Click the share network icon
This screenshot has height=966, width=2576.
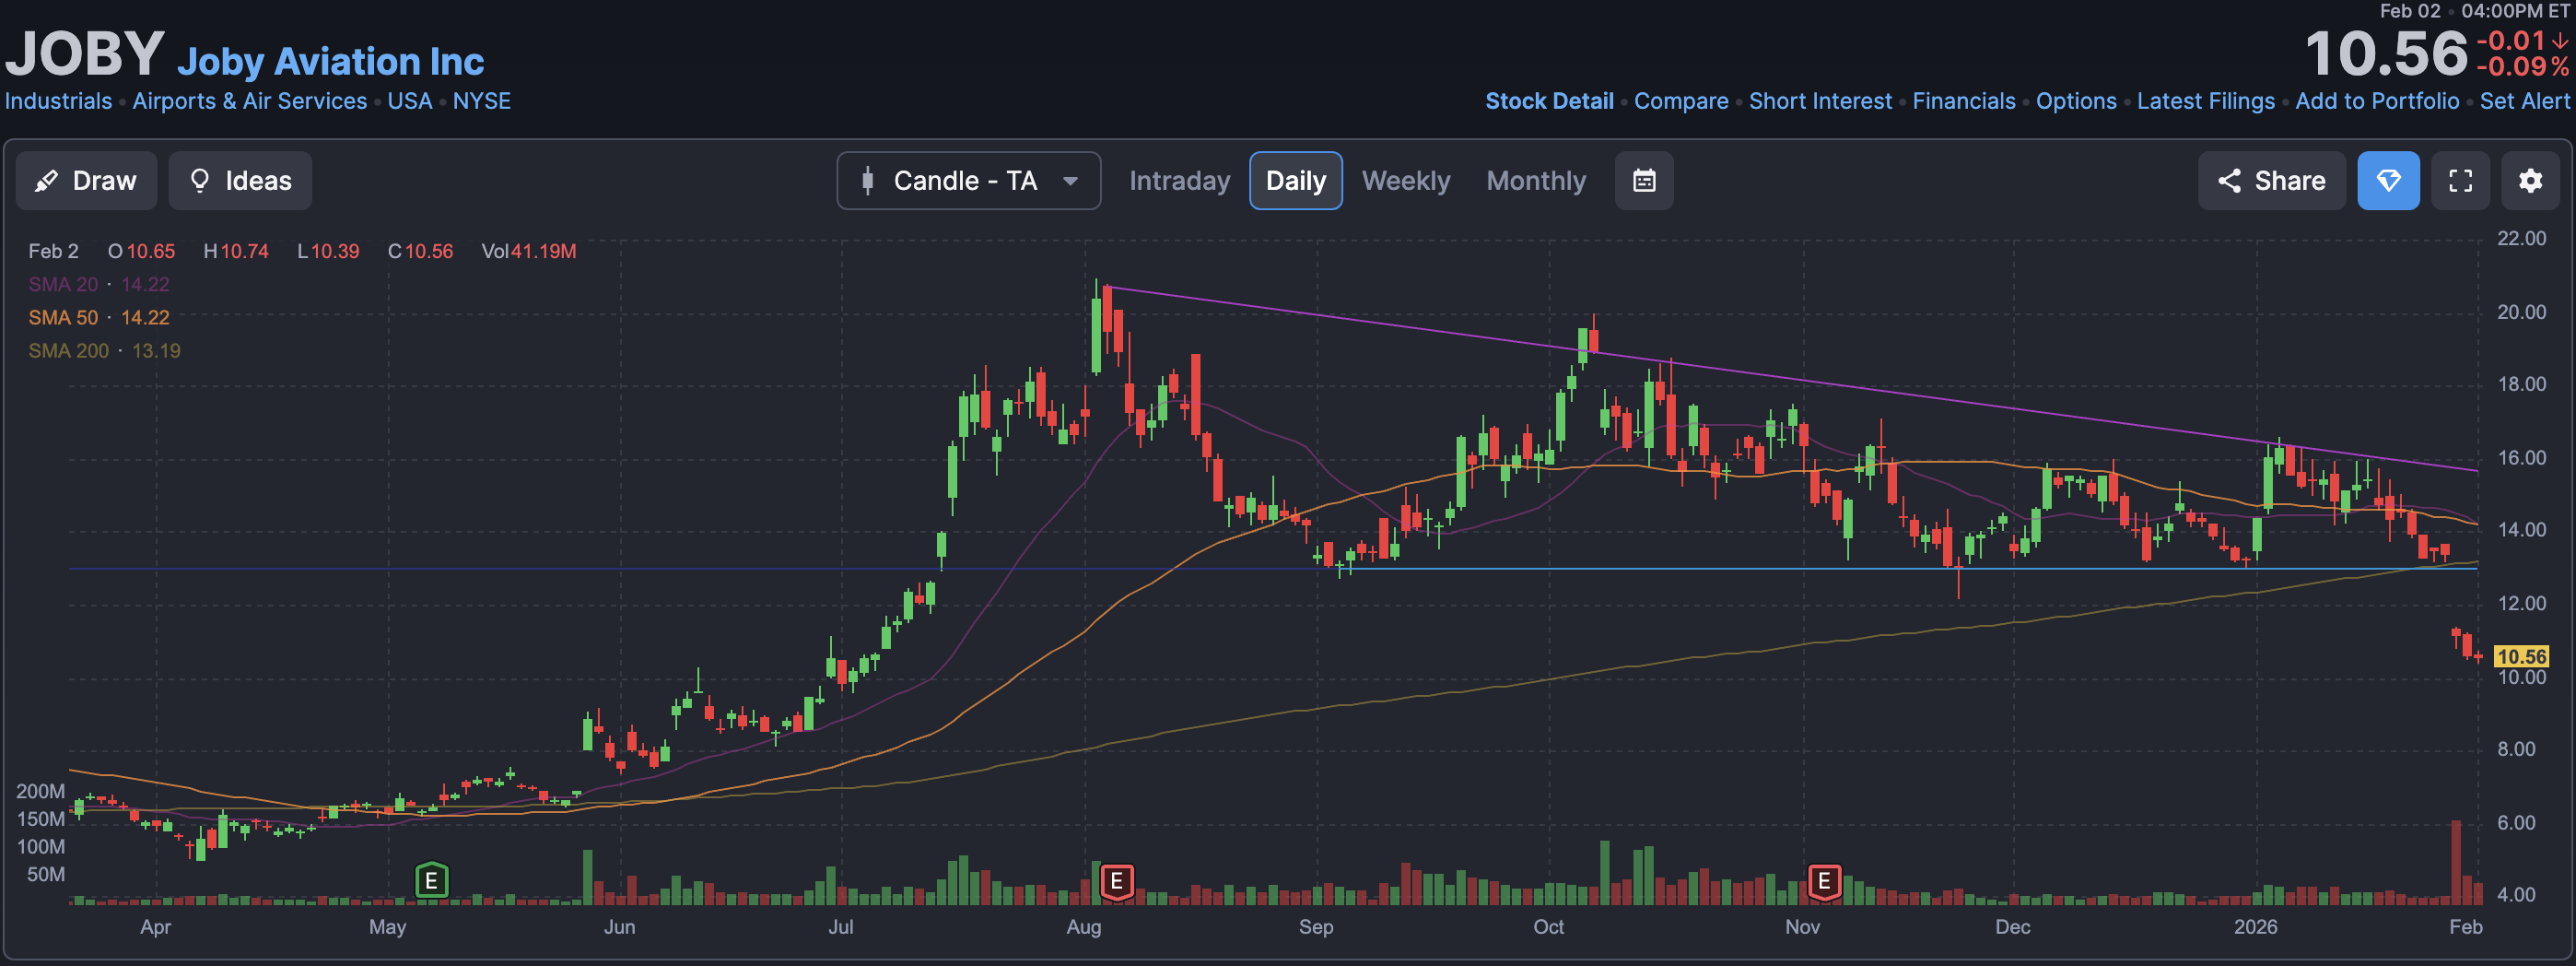coord(2229,181)
